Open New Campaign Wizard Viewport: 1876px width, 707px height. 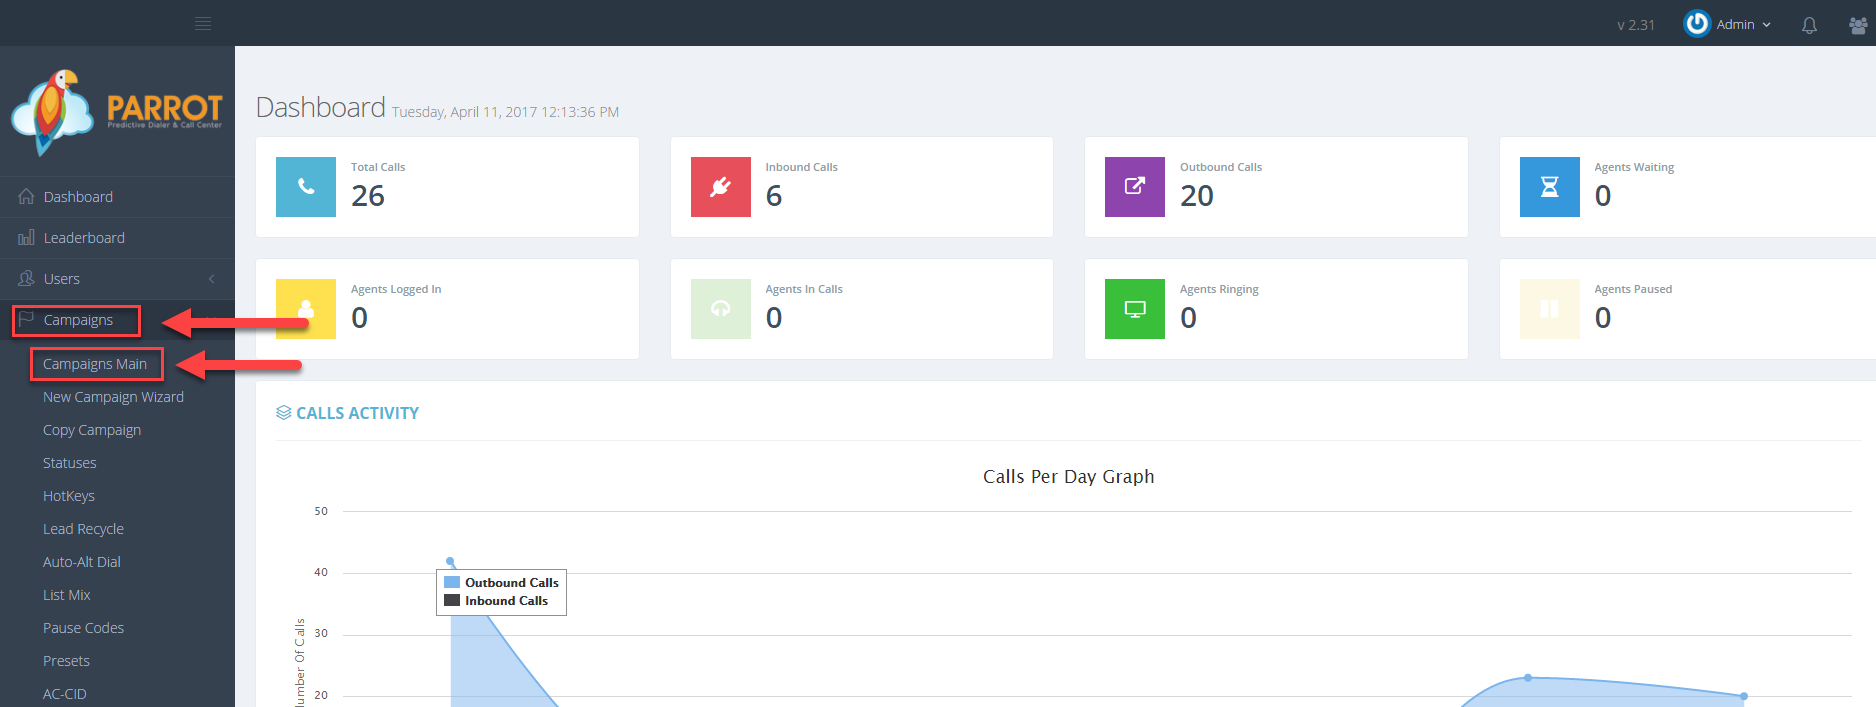tap(113, 397)
